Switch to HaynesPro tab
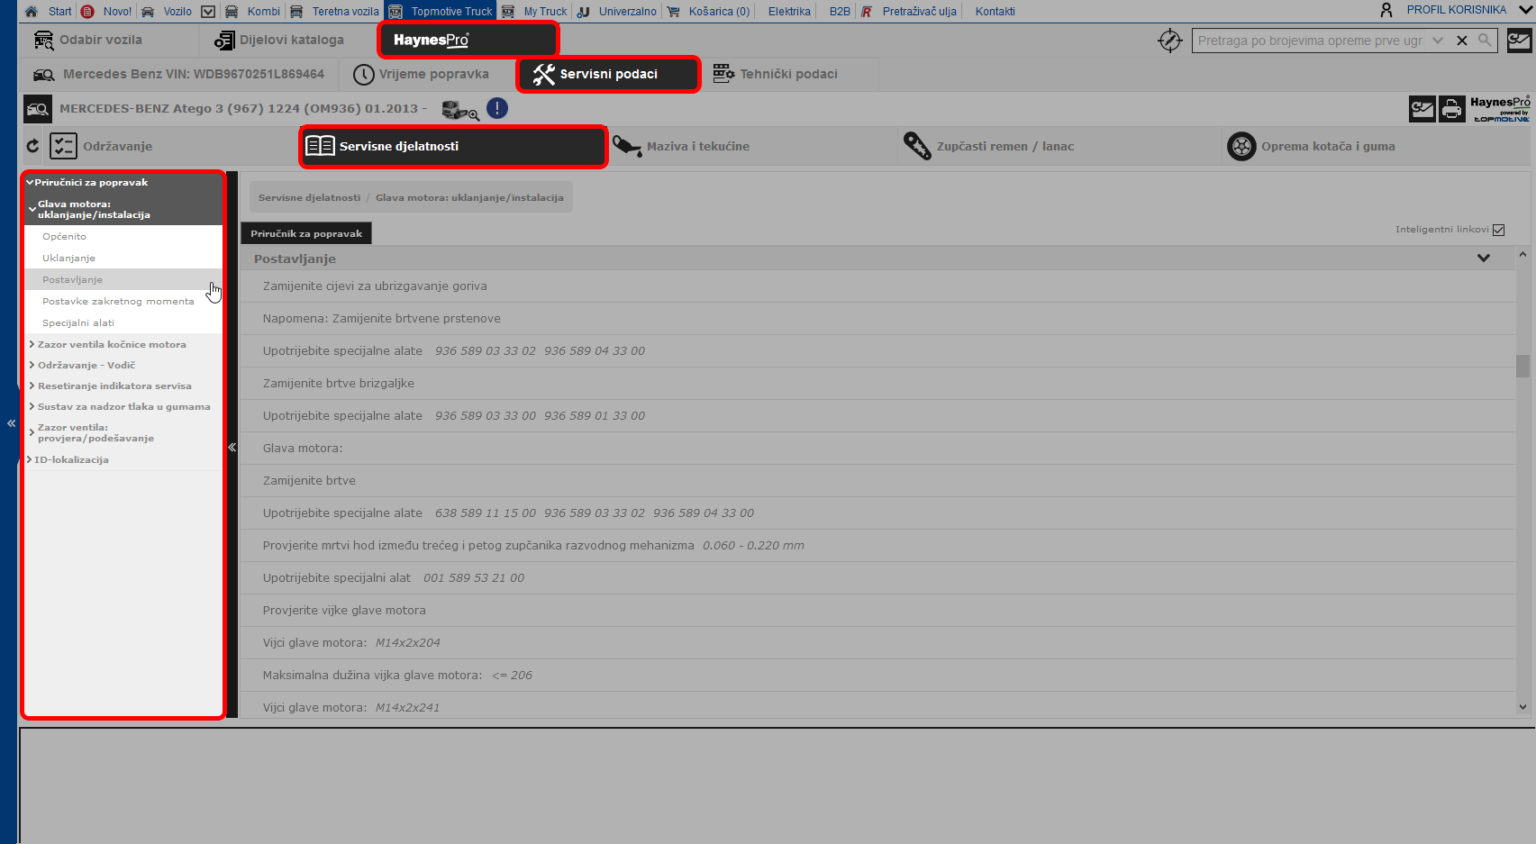Image resolution: width=1536 pixels, height=844 pixels. click(x=467, y=40)
